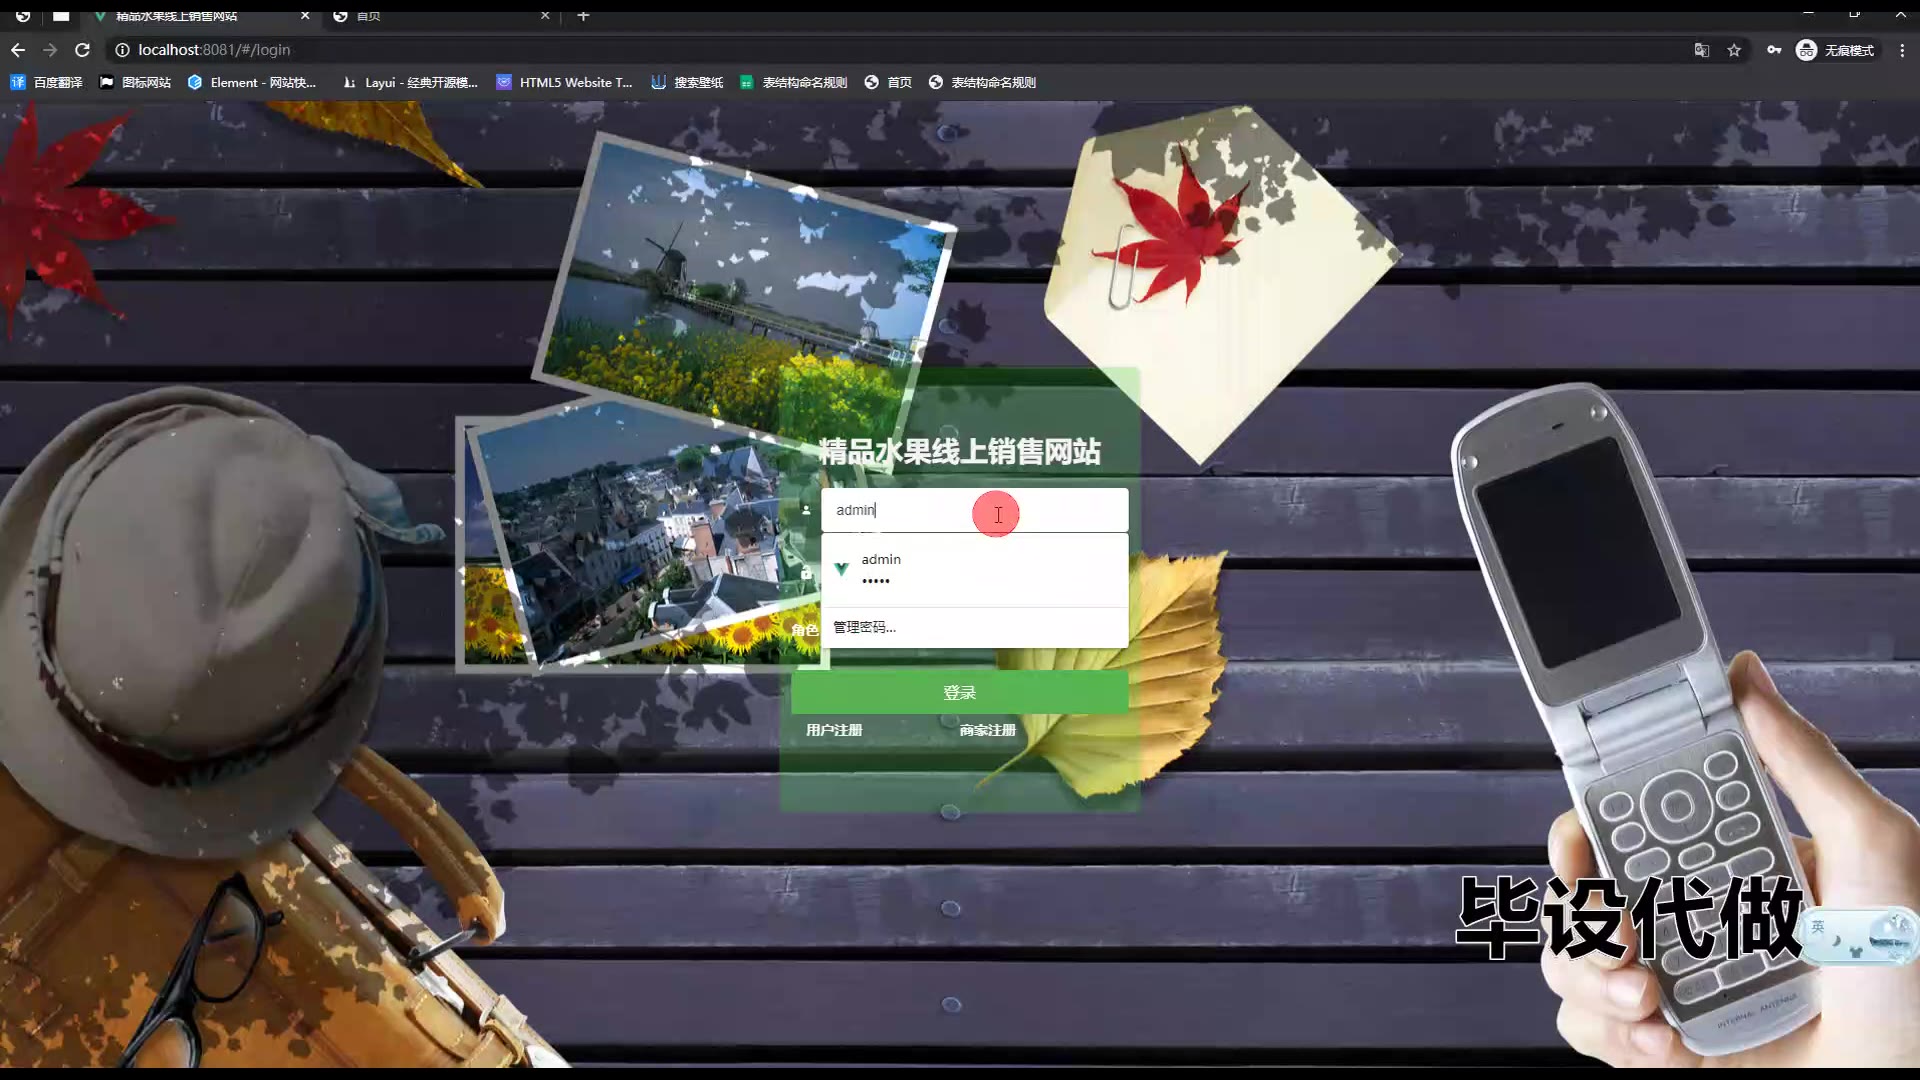Open the browser three-dot menu
This screenshot has height=1080, width=1920.
coord(1902,50)
